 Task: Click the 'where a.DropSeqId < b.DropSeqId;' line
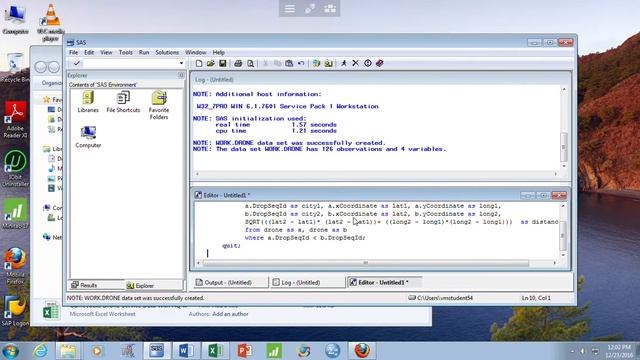pyautogui.click(x=305, y=238)
